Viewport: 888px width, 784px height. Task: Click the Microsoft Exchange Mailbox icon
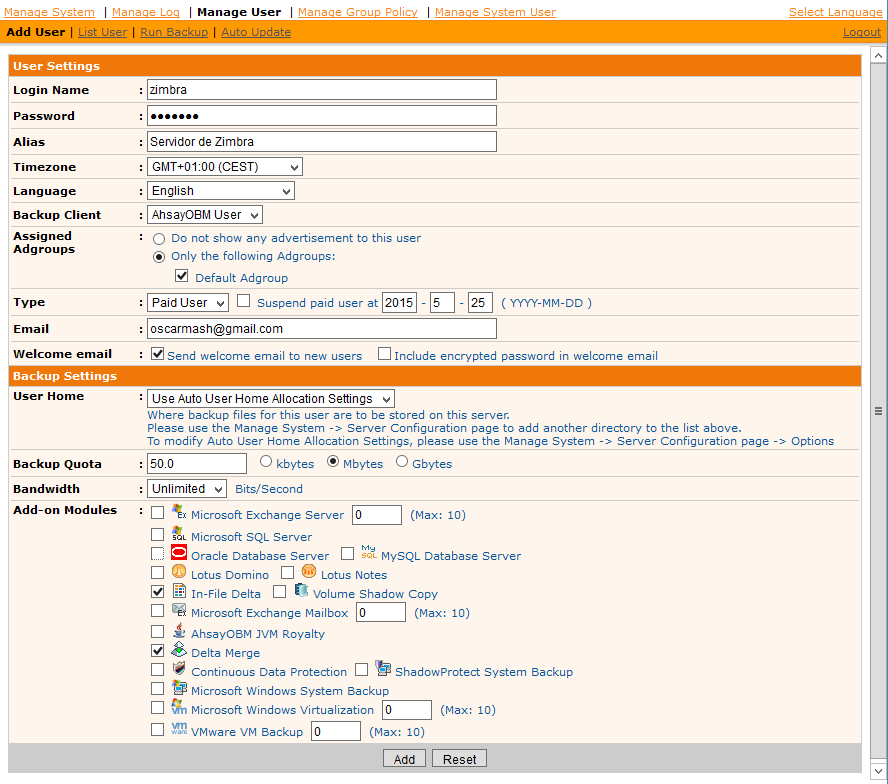179,610
